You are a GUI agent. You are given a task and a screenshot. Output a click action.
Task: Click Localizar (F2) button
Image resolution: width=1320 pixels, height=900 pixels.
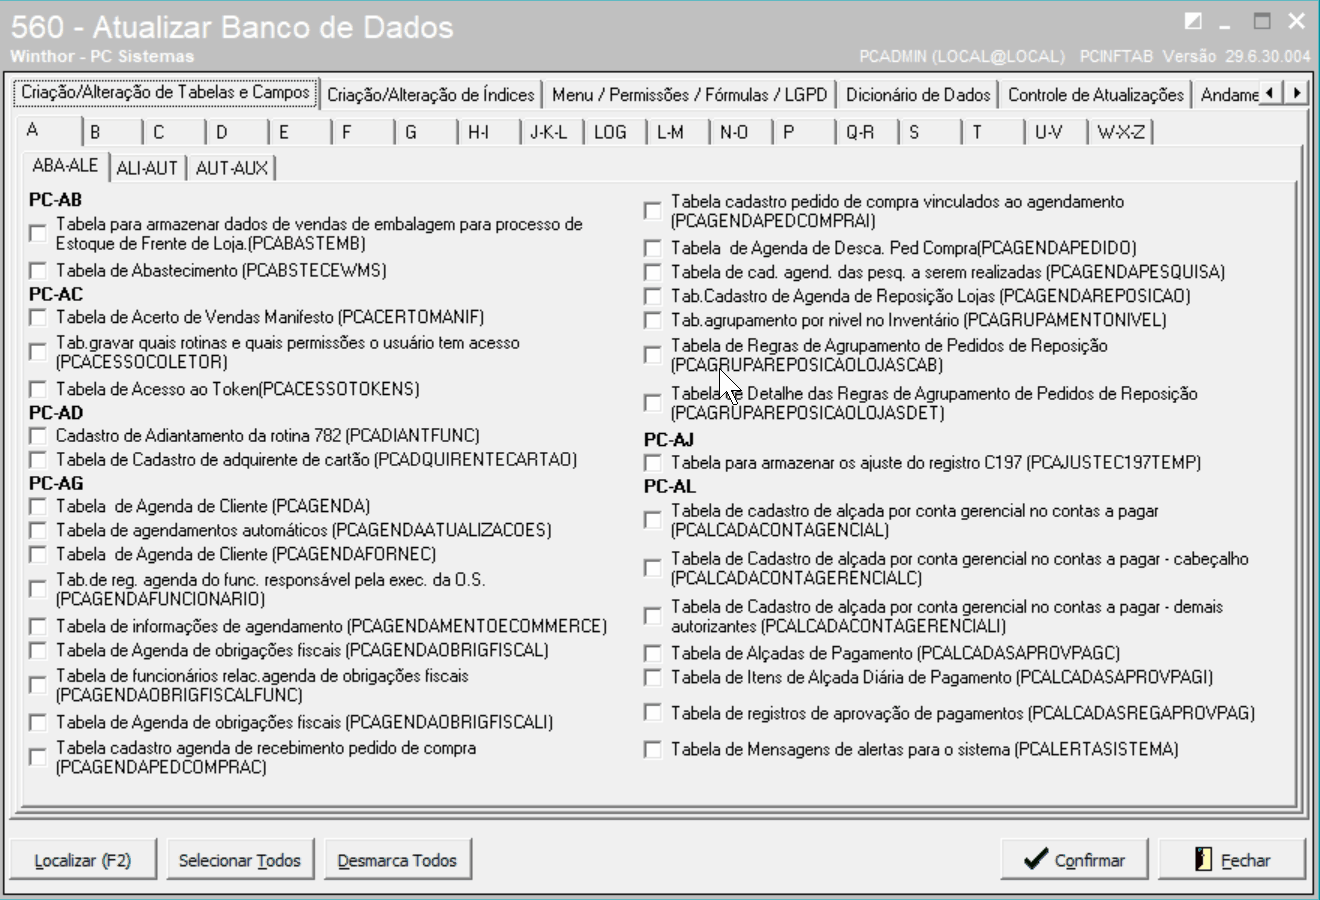[83, 860]
